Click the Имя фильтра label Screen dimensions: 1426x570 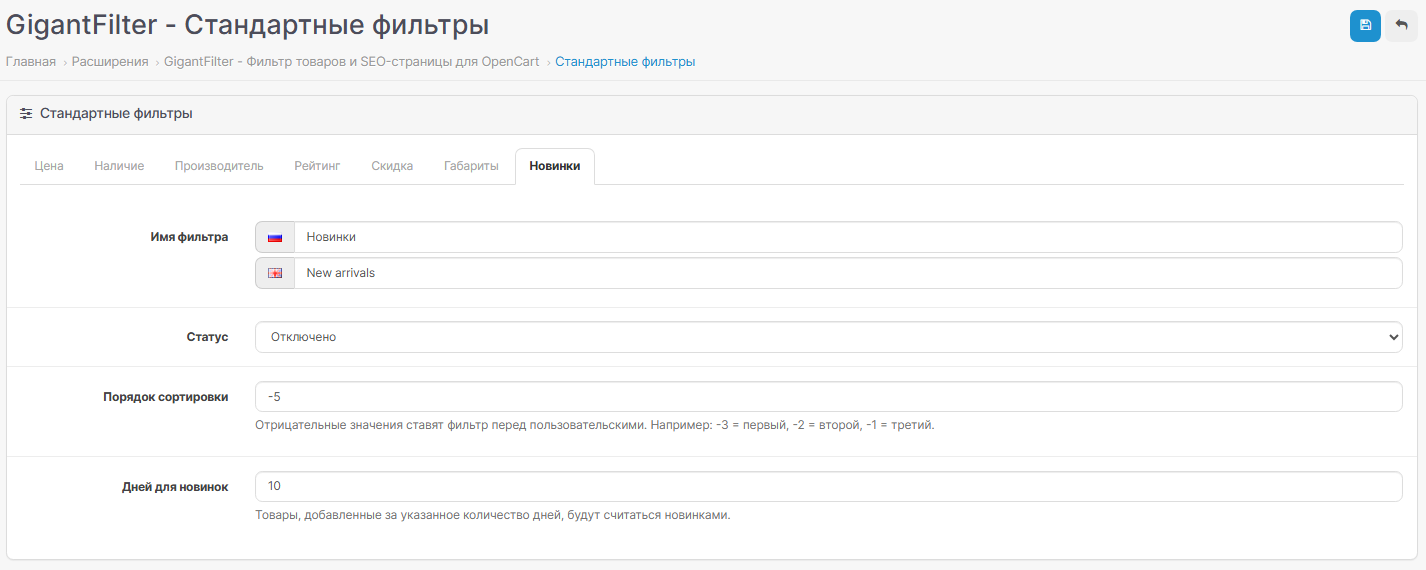[187, 237]
